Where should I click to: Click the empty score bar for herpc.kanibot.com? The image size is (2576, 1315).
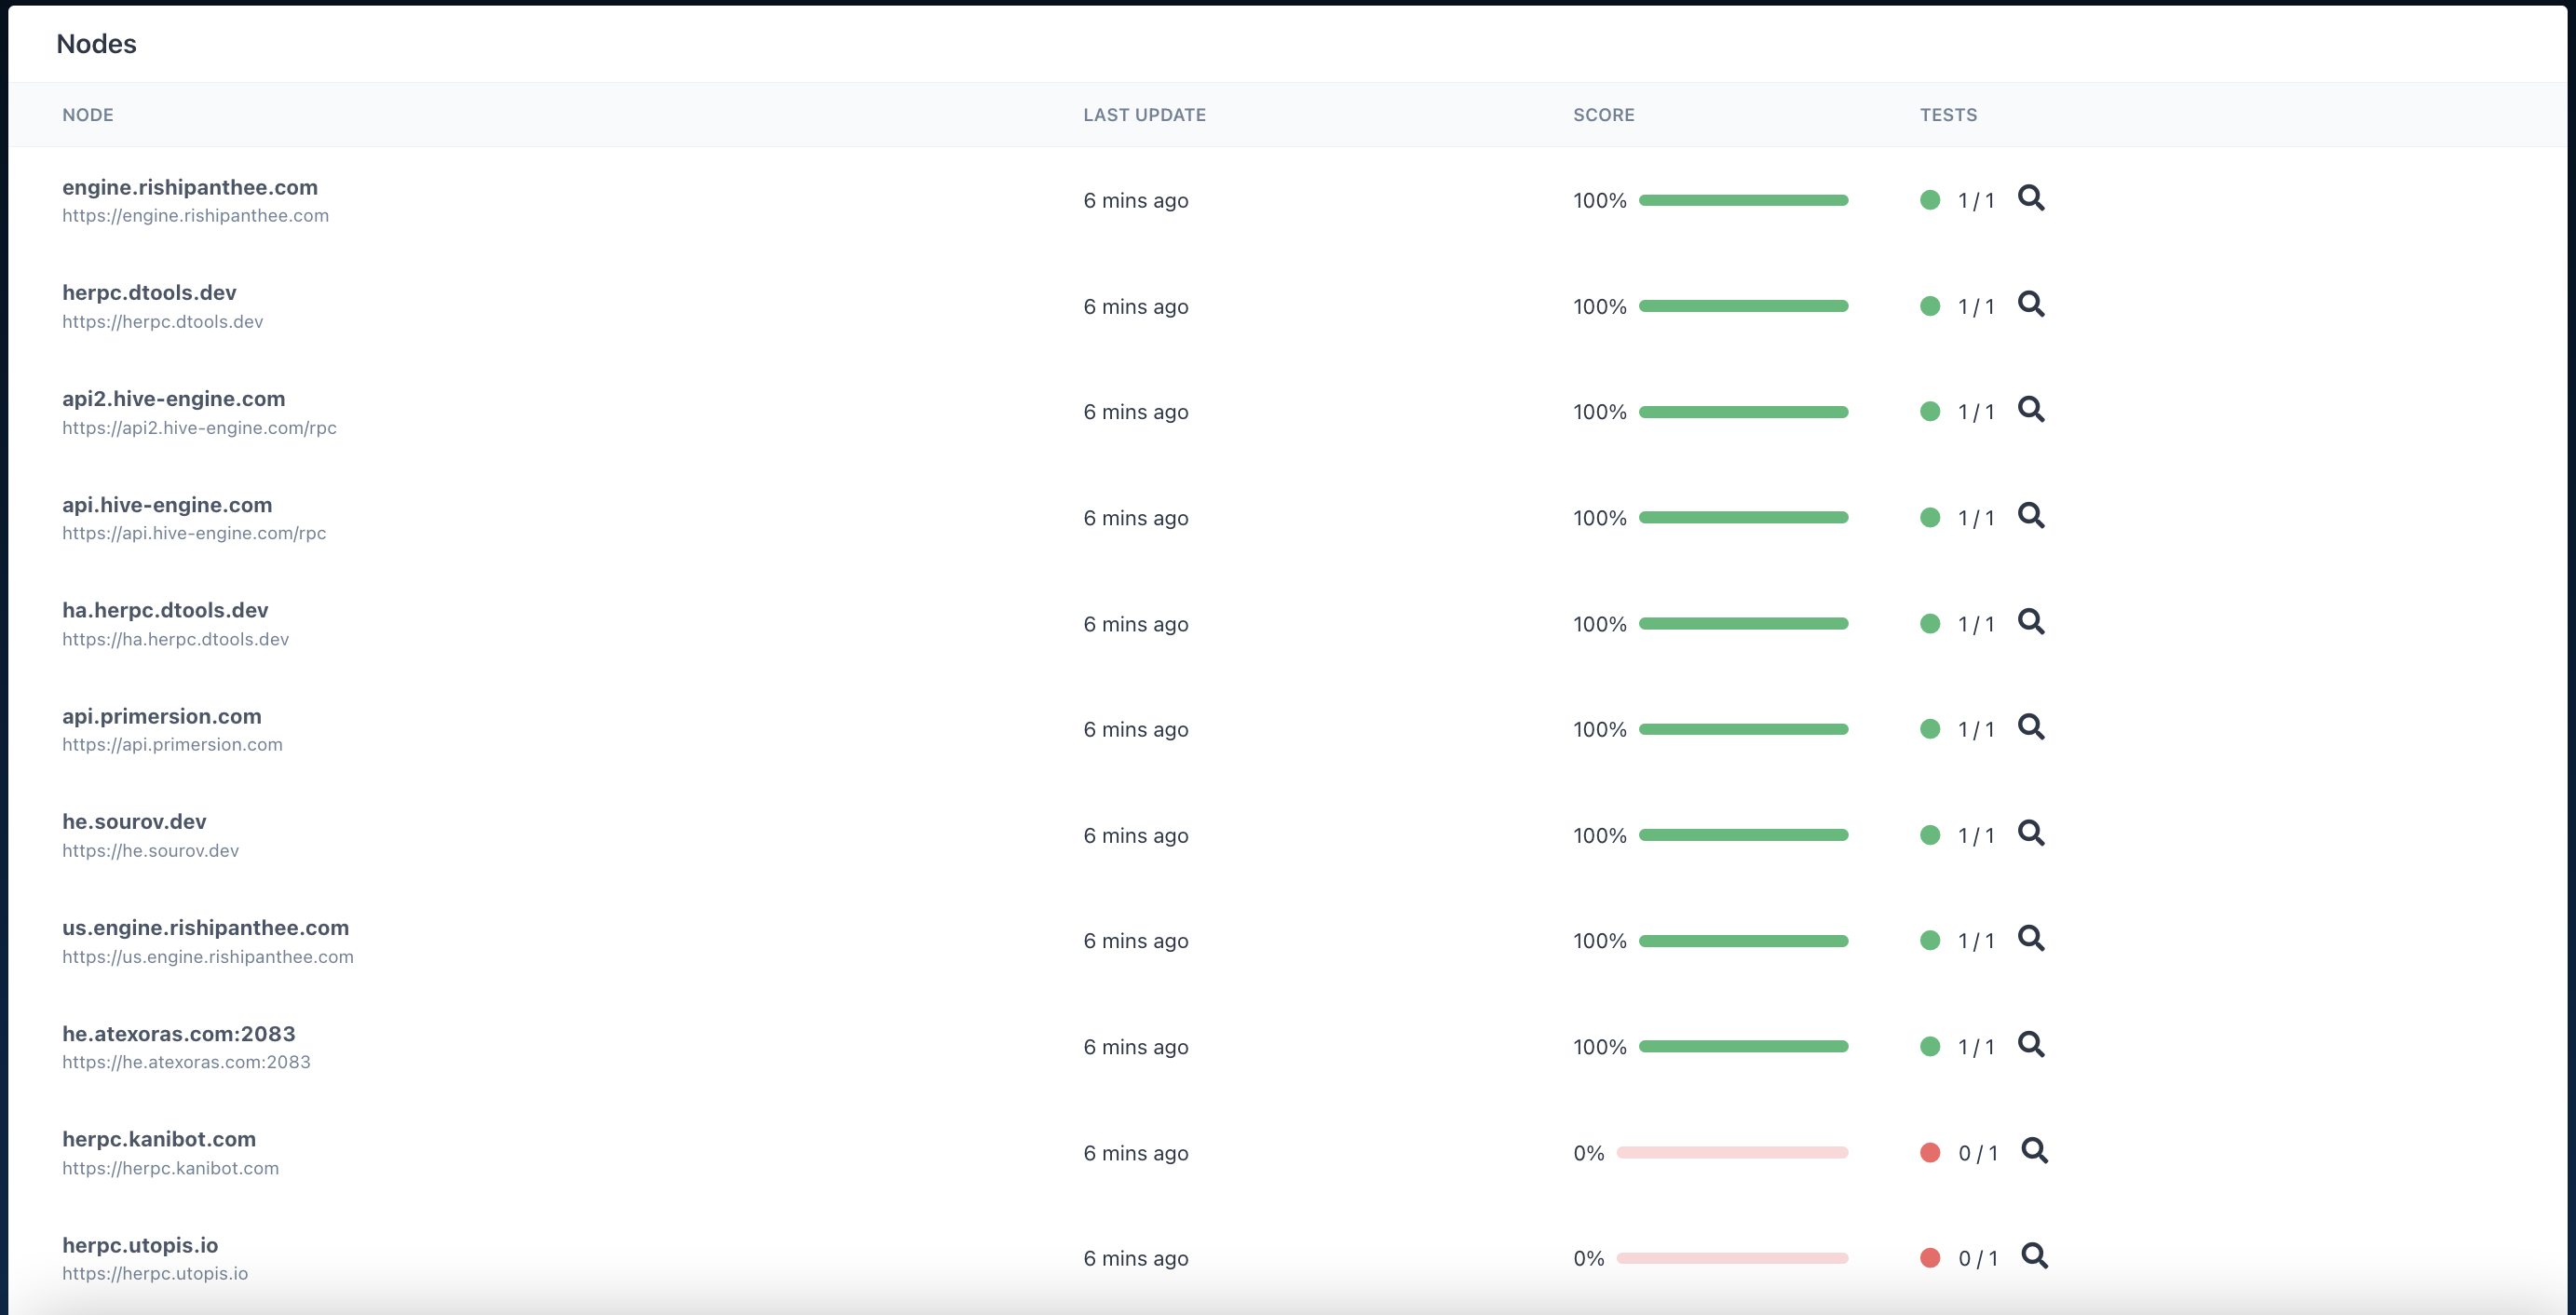1732,1153
